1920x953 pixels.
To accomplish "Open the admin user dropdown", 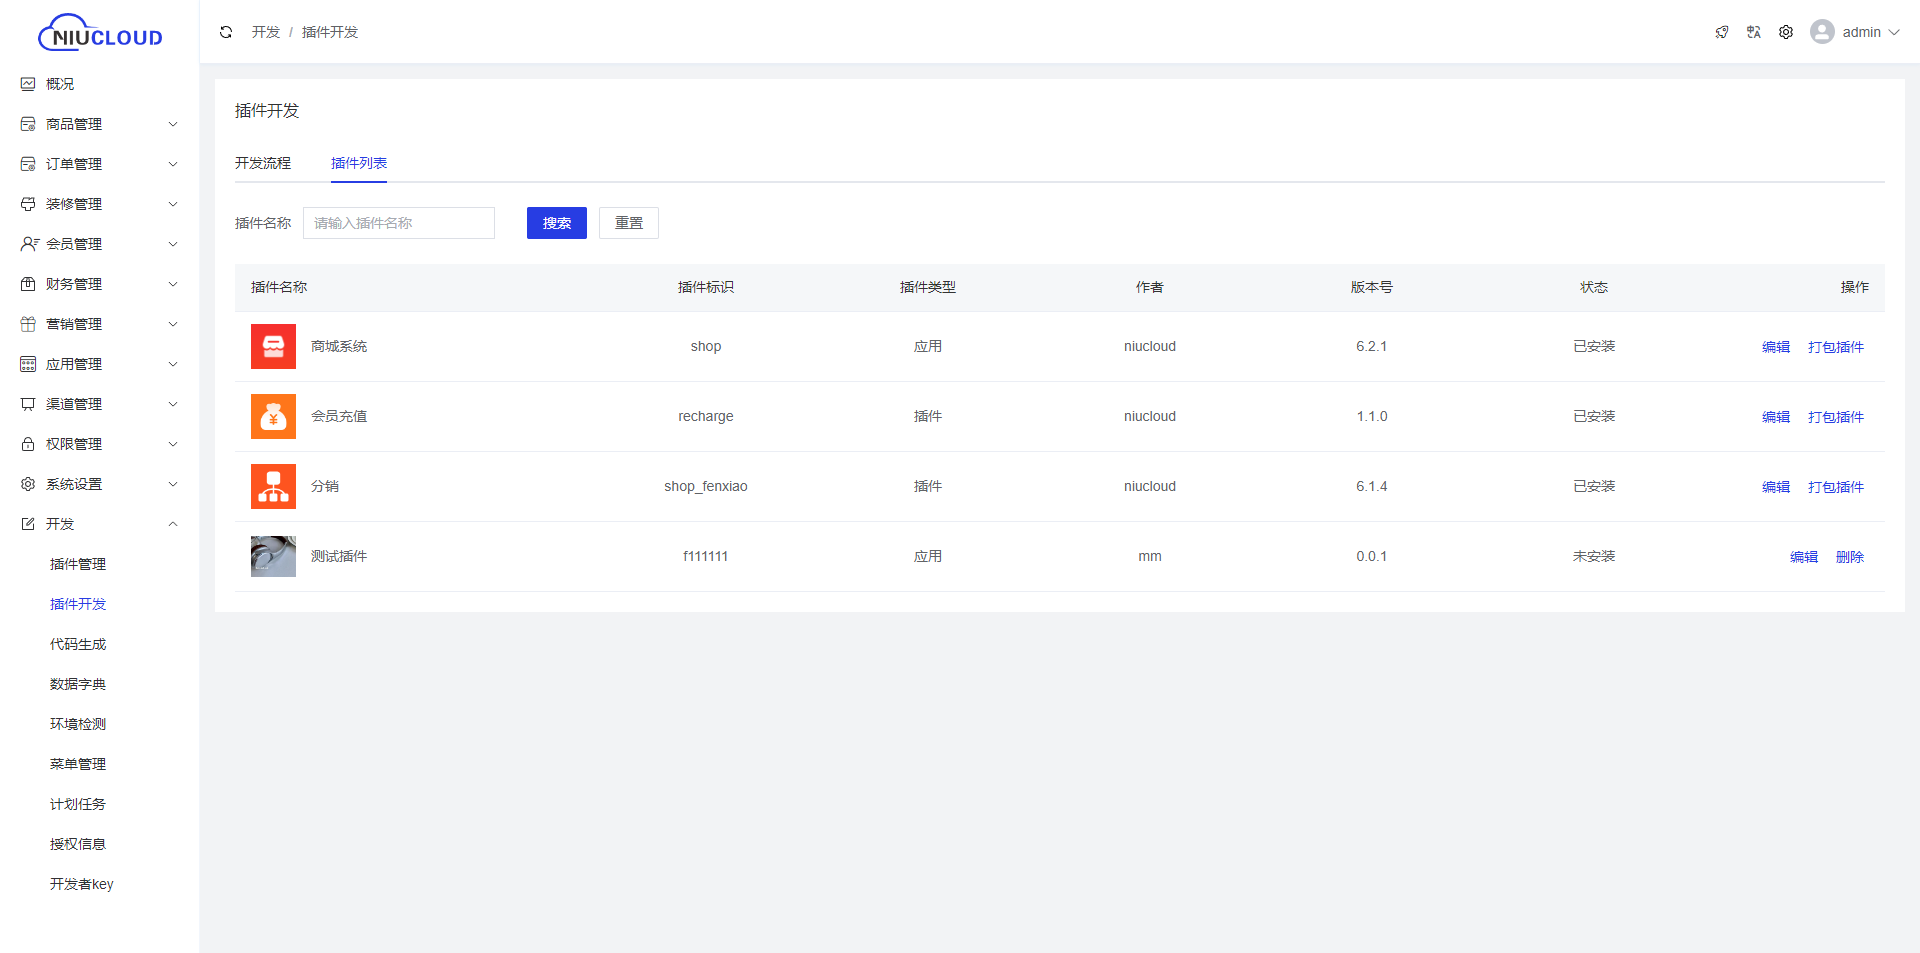I will pos(1855,32).
